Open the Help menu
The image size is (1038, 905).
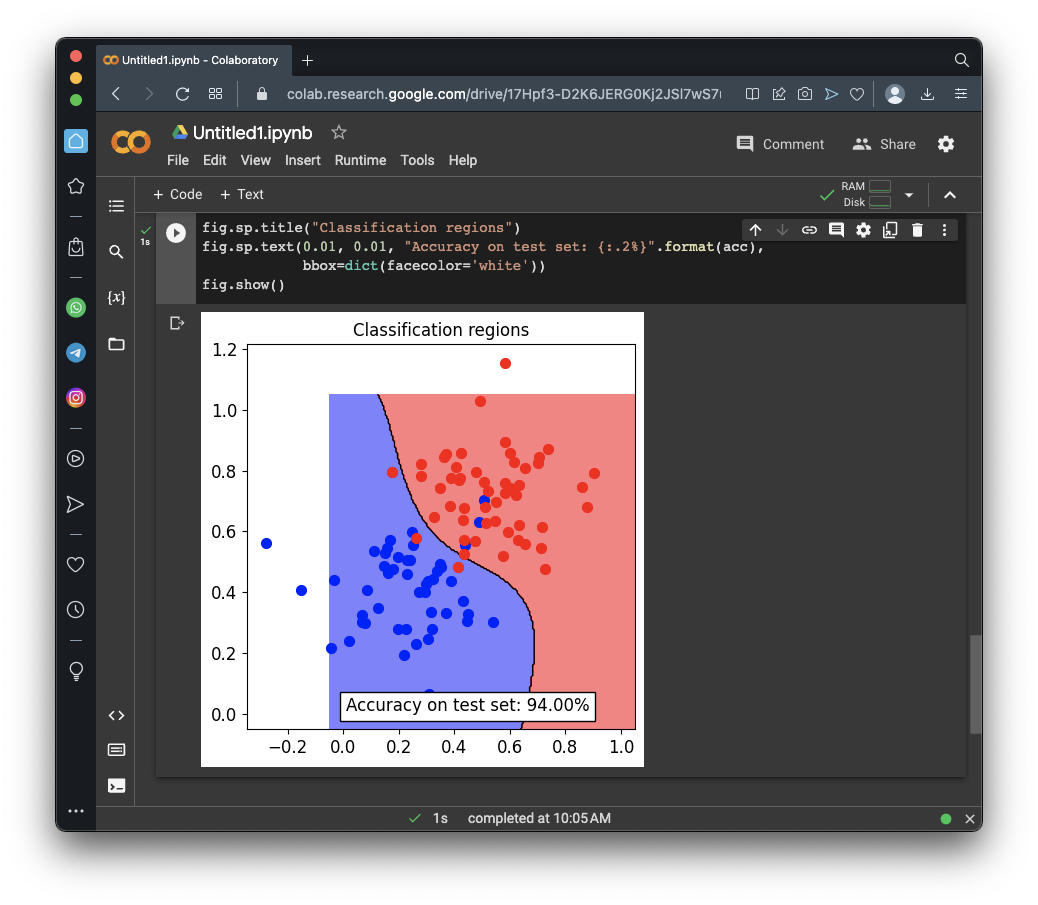463,160
